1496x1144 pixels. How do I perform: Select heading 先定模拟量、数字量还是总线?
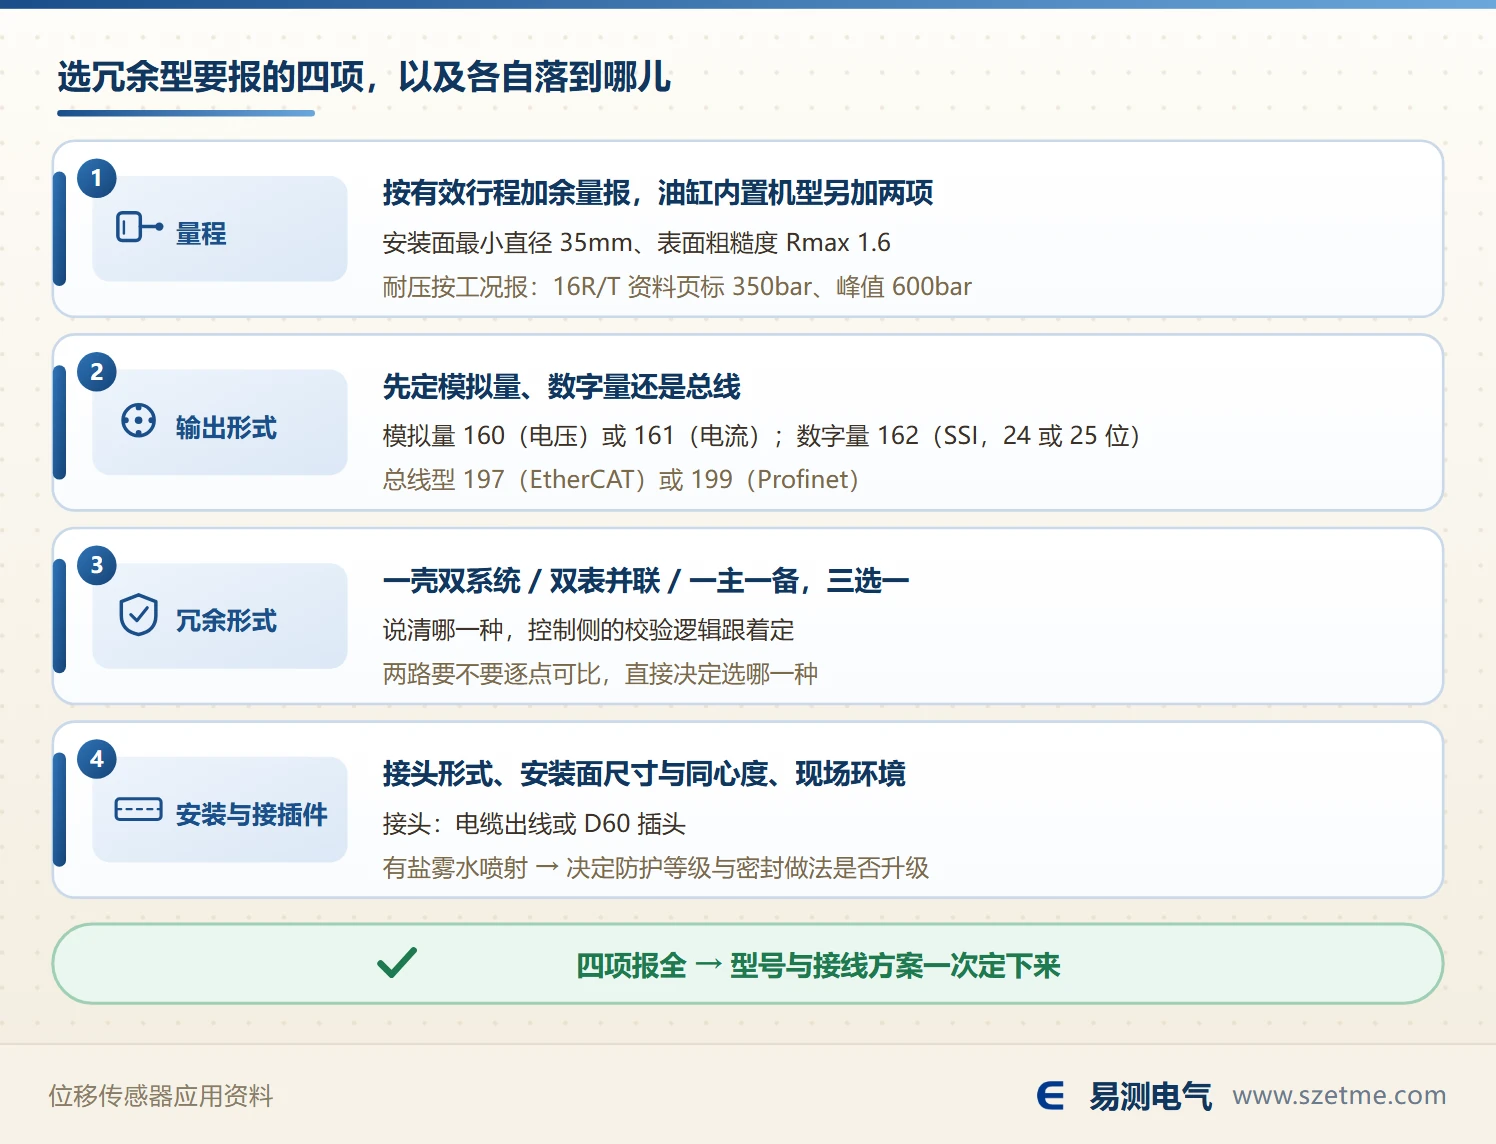point(562,387)
